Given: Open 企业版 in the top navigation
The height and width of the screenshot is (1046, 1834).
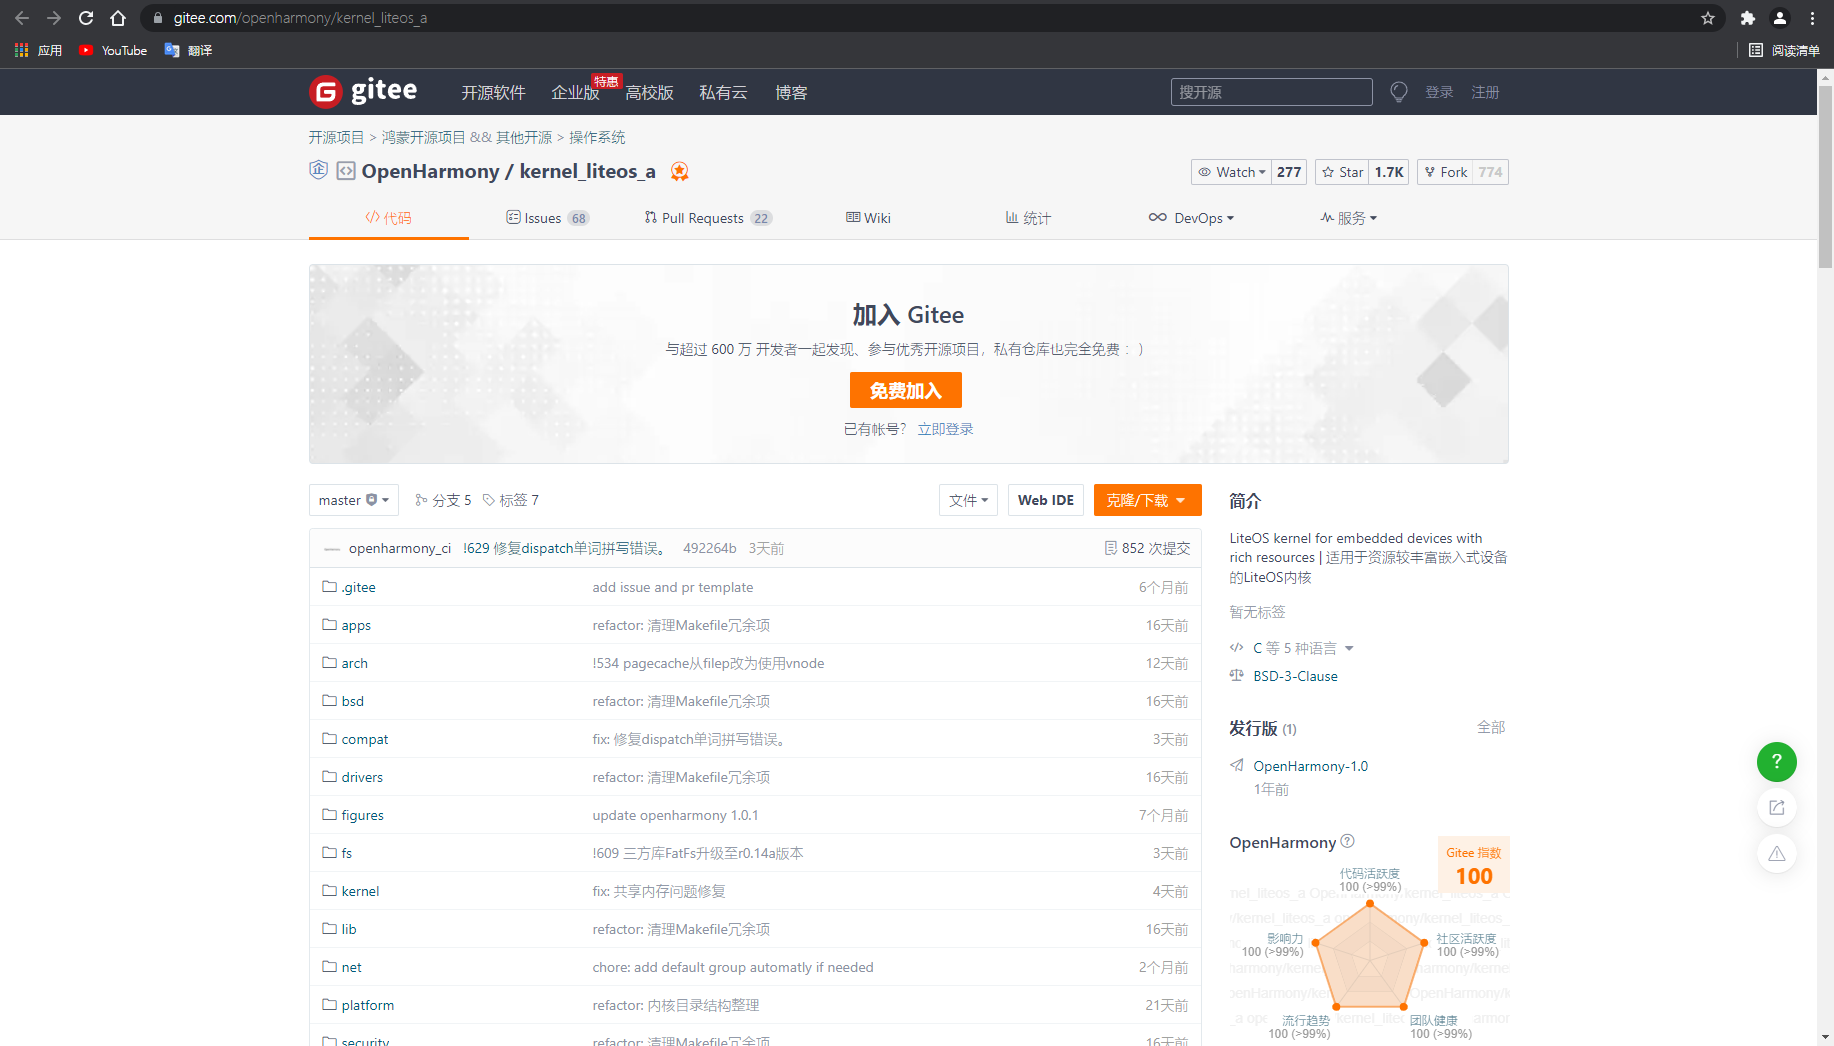Looking at the screenshot, I should [x=575, y=92].
